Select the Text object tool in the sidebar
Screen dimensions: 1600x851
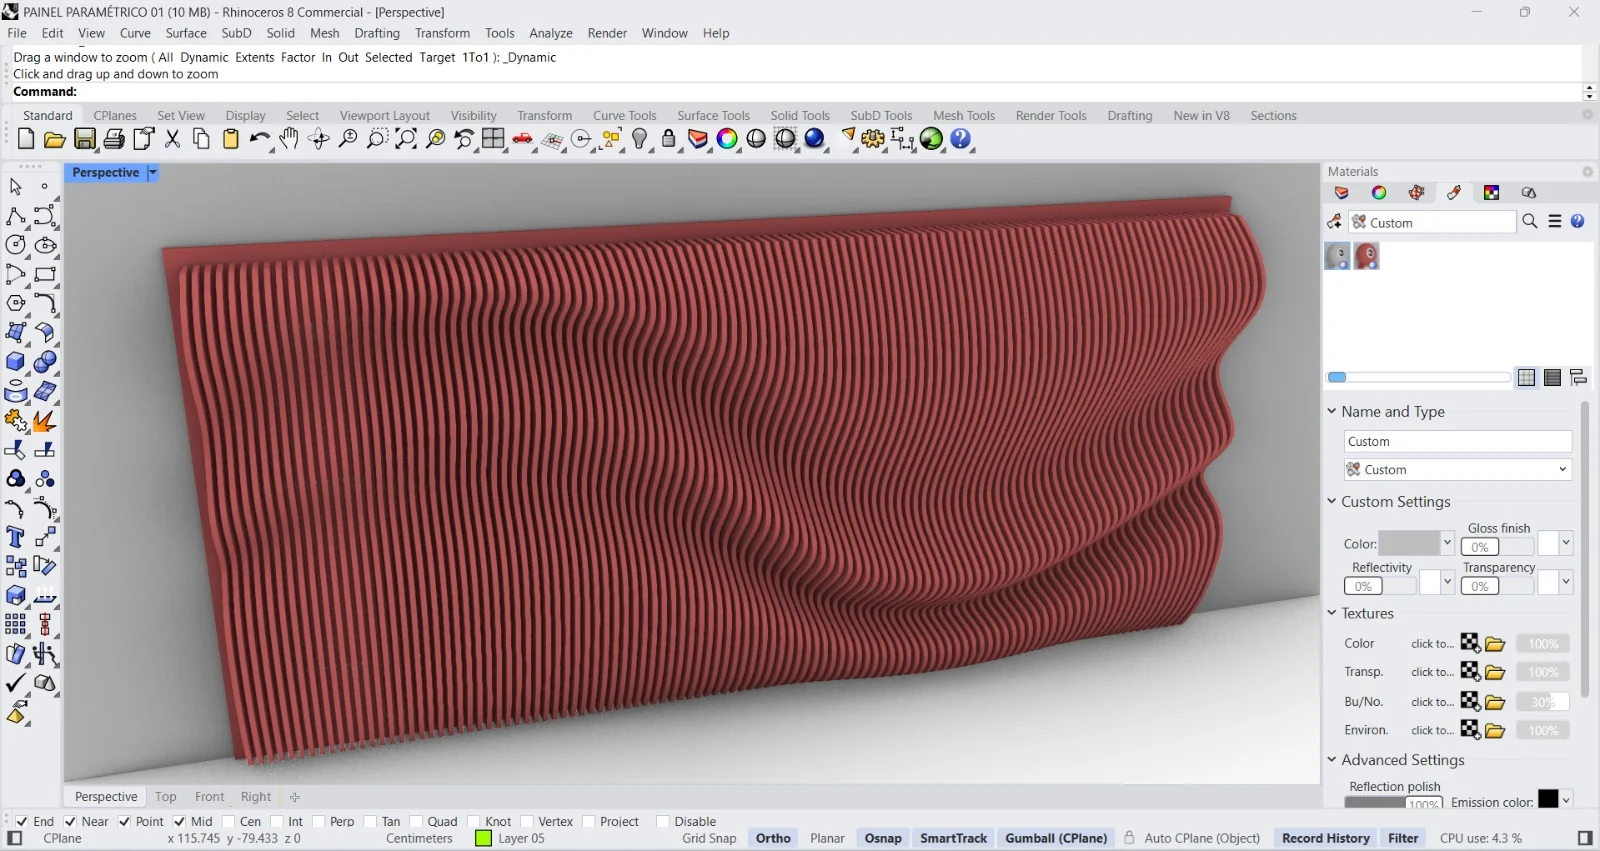coord(16,537)
